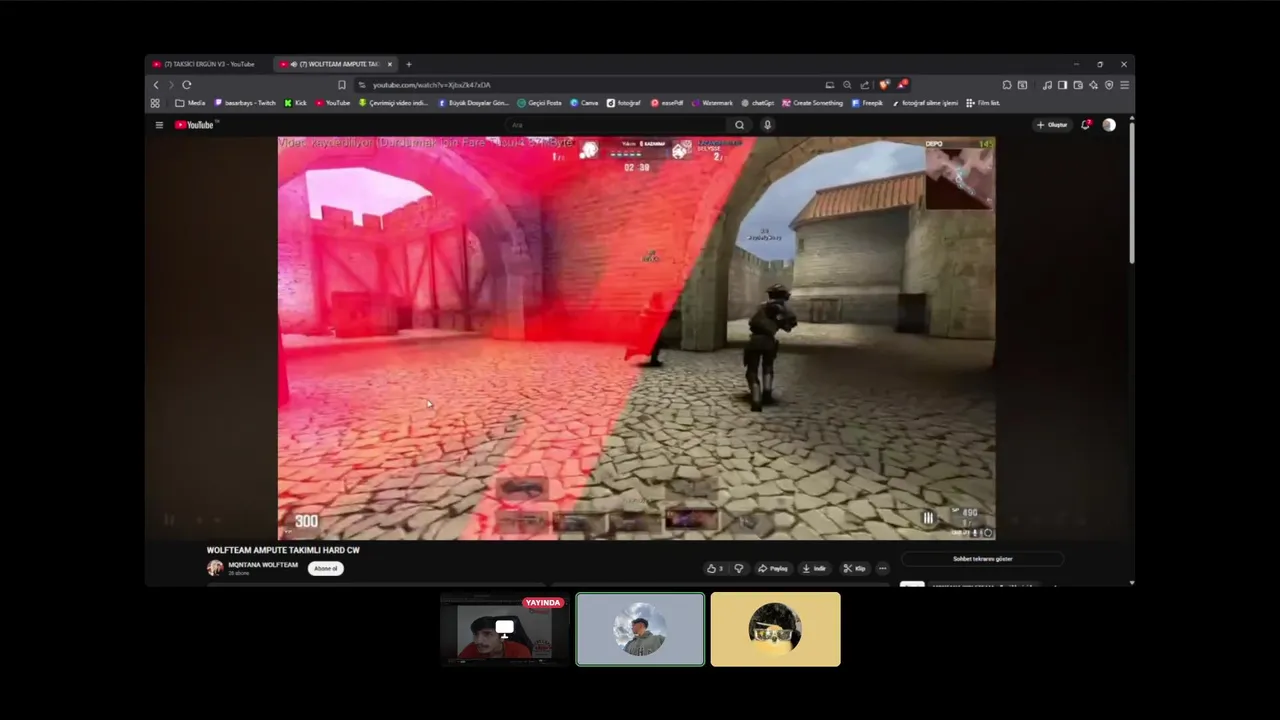
Task: Open the YouTube notifications bell
Action: (1086, 125)
